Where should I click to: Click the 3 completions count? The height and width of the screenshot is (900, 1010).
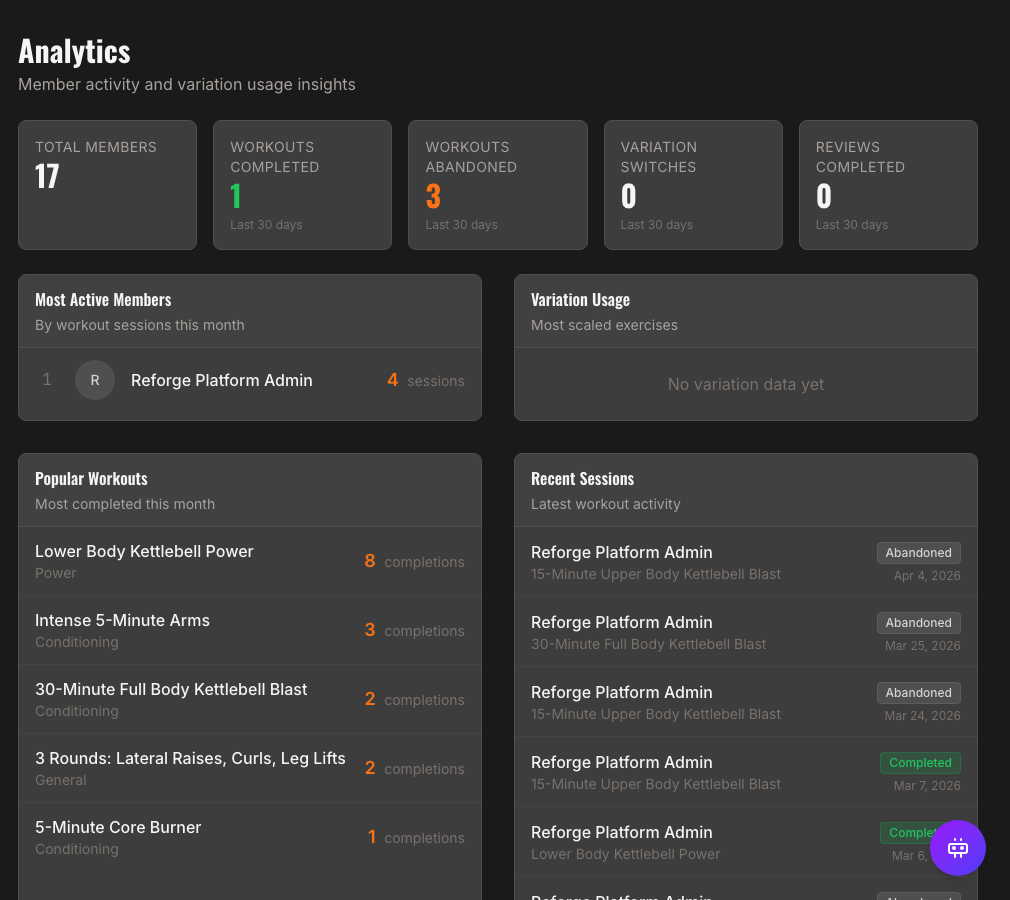[414, 630]
